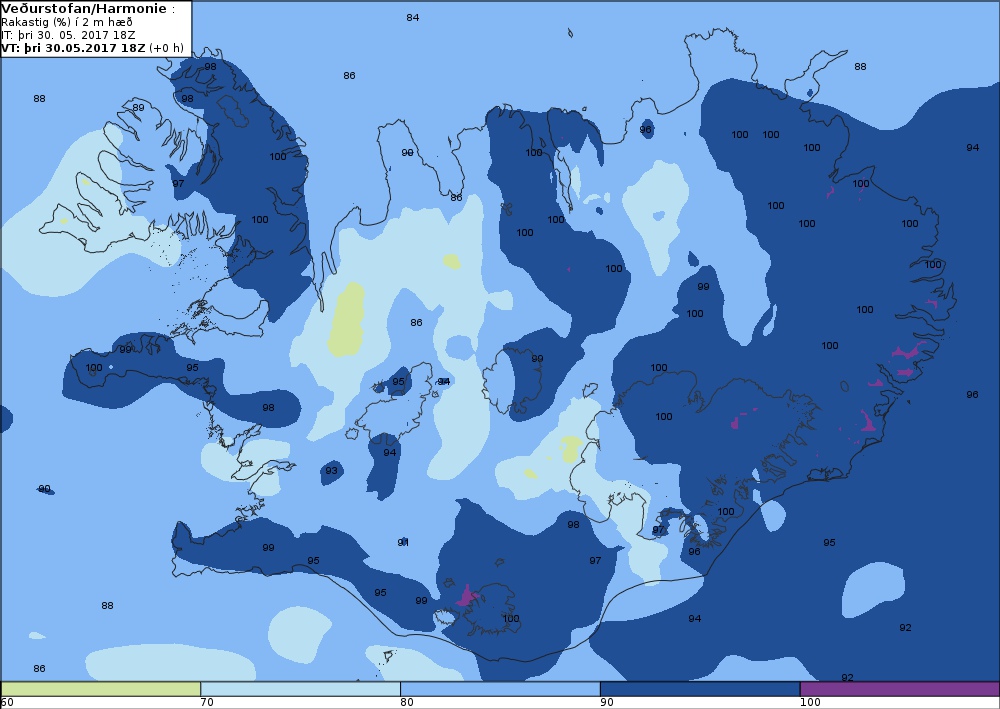
Task: Click the legend scale label "70"
Action: [x=207, y=703]
